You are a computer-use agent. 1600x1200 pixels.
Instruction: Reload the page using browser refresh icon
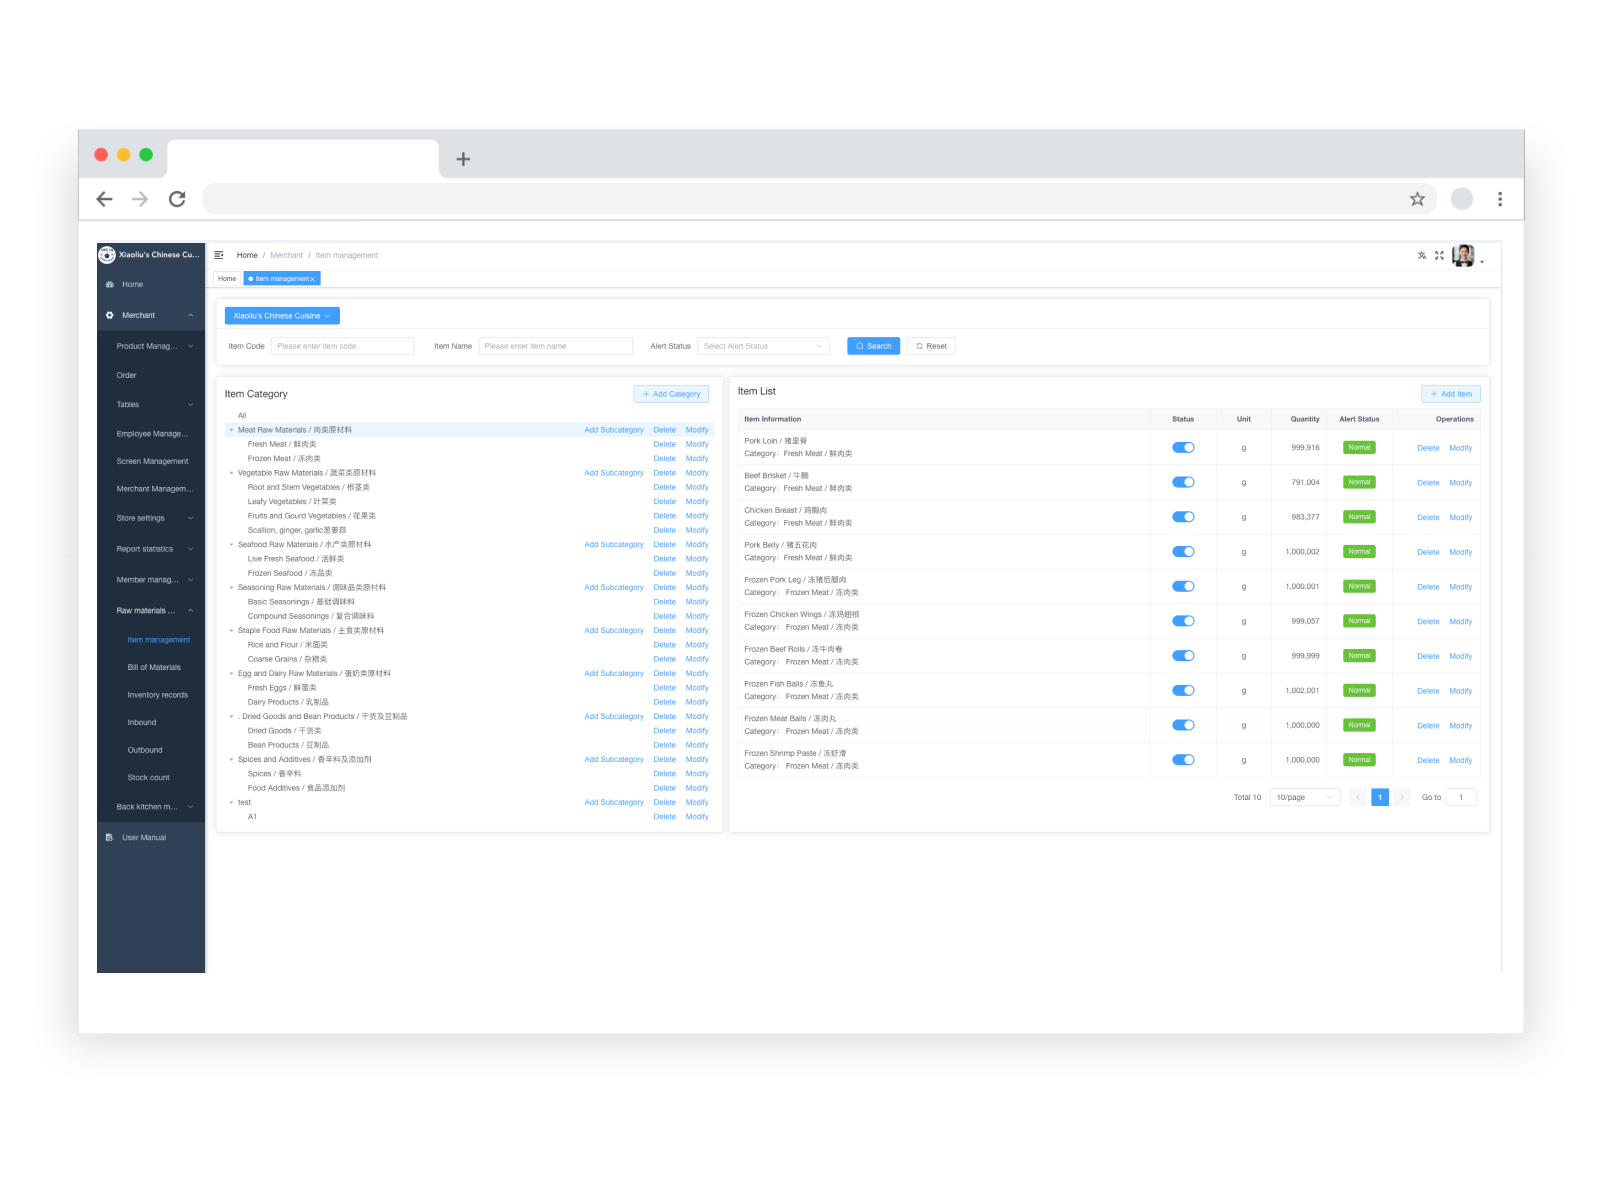177,199
